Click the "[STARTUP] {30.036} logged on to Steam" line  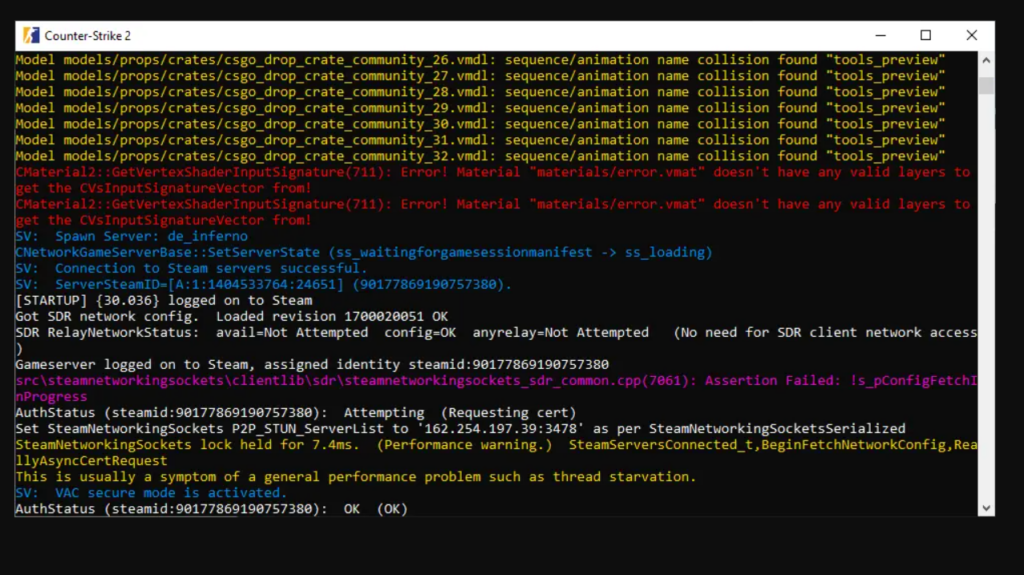pos(163,300)
